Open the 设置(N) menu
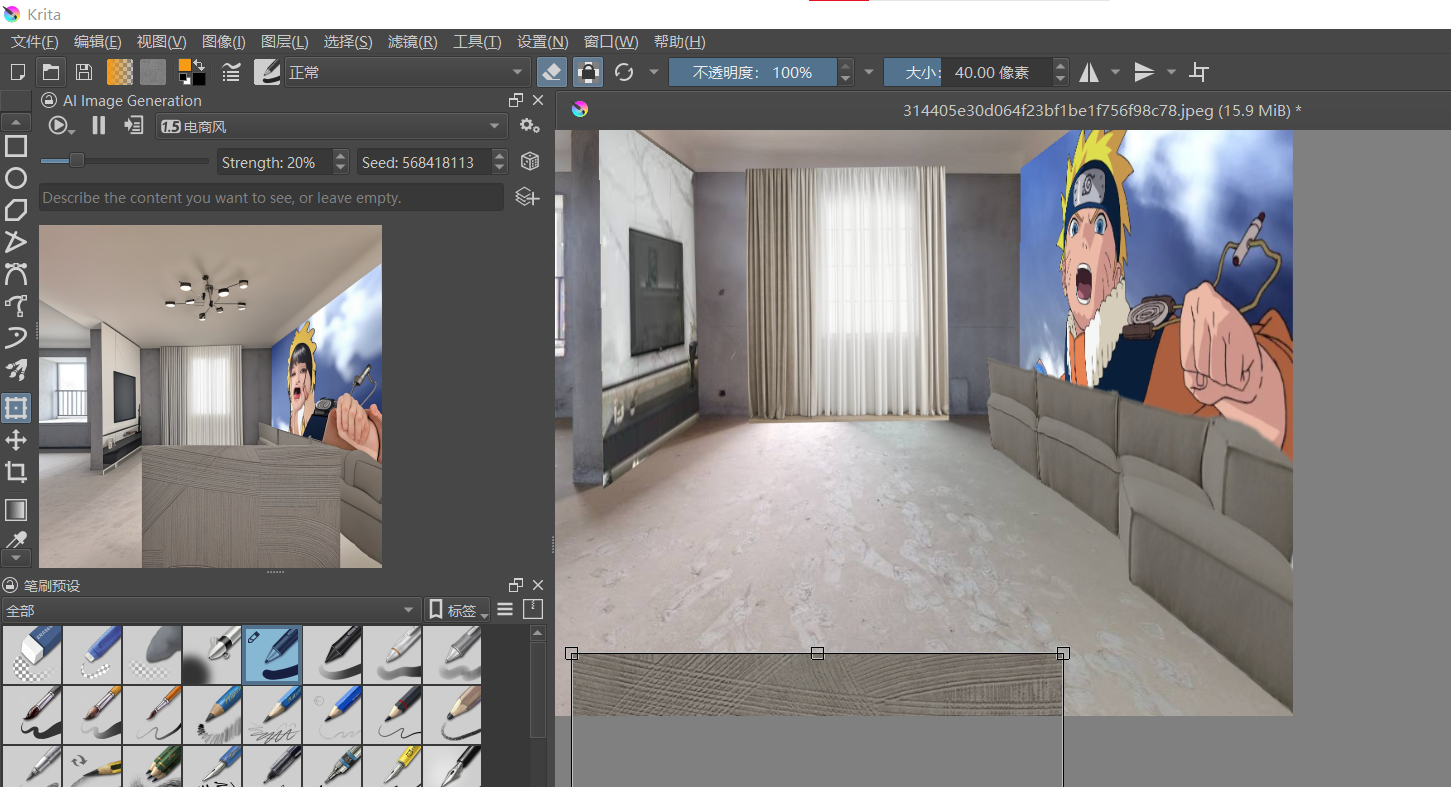Image resolution: width=1451 pixels, height=787 pixels. (x=542, y=42)
